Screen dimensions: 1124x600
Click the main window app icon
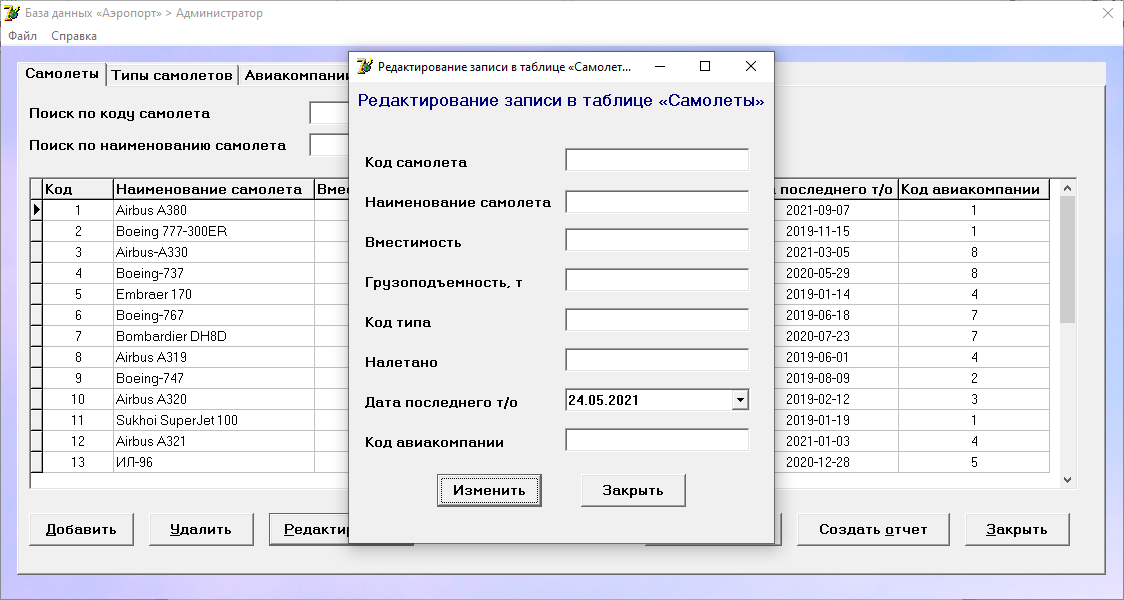pyautogui.click(x=11, y=13)
